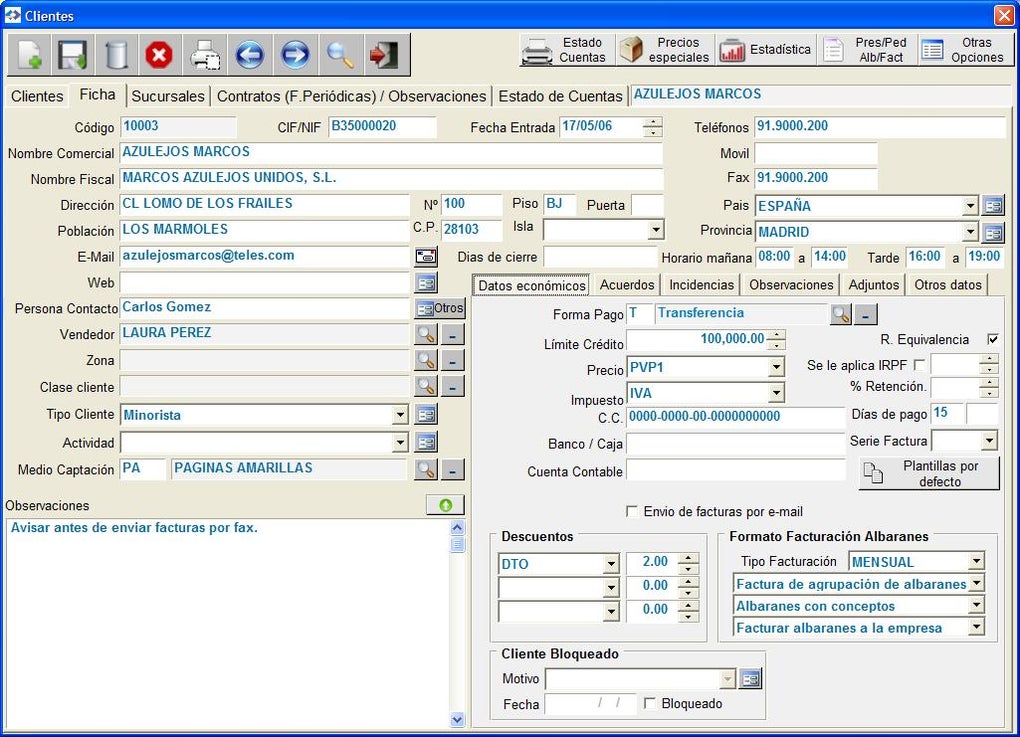Expand the Provincia dropdown

pos(970,232)
